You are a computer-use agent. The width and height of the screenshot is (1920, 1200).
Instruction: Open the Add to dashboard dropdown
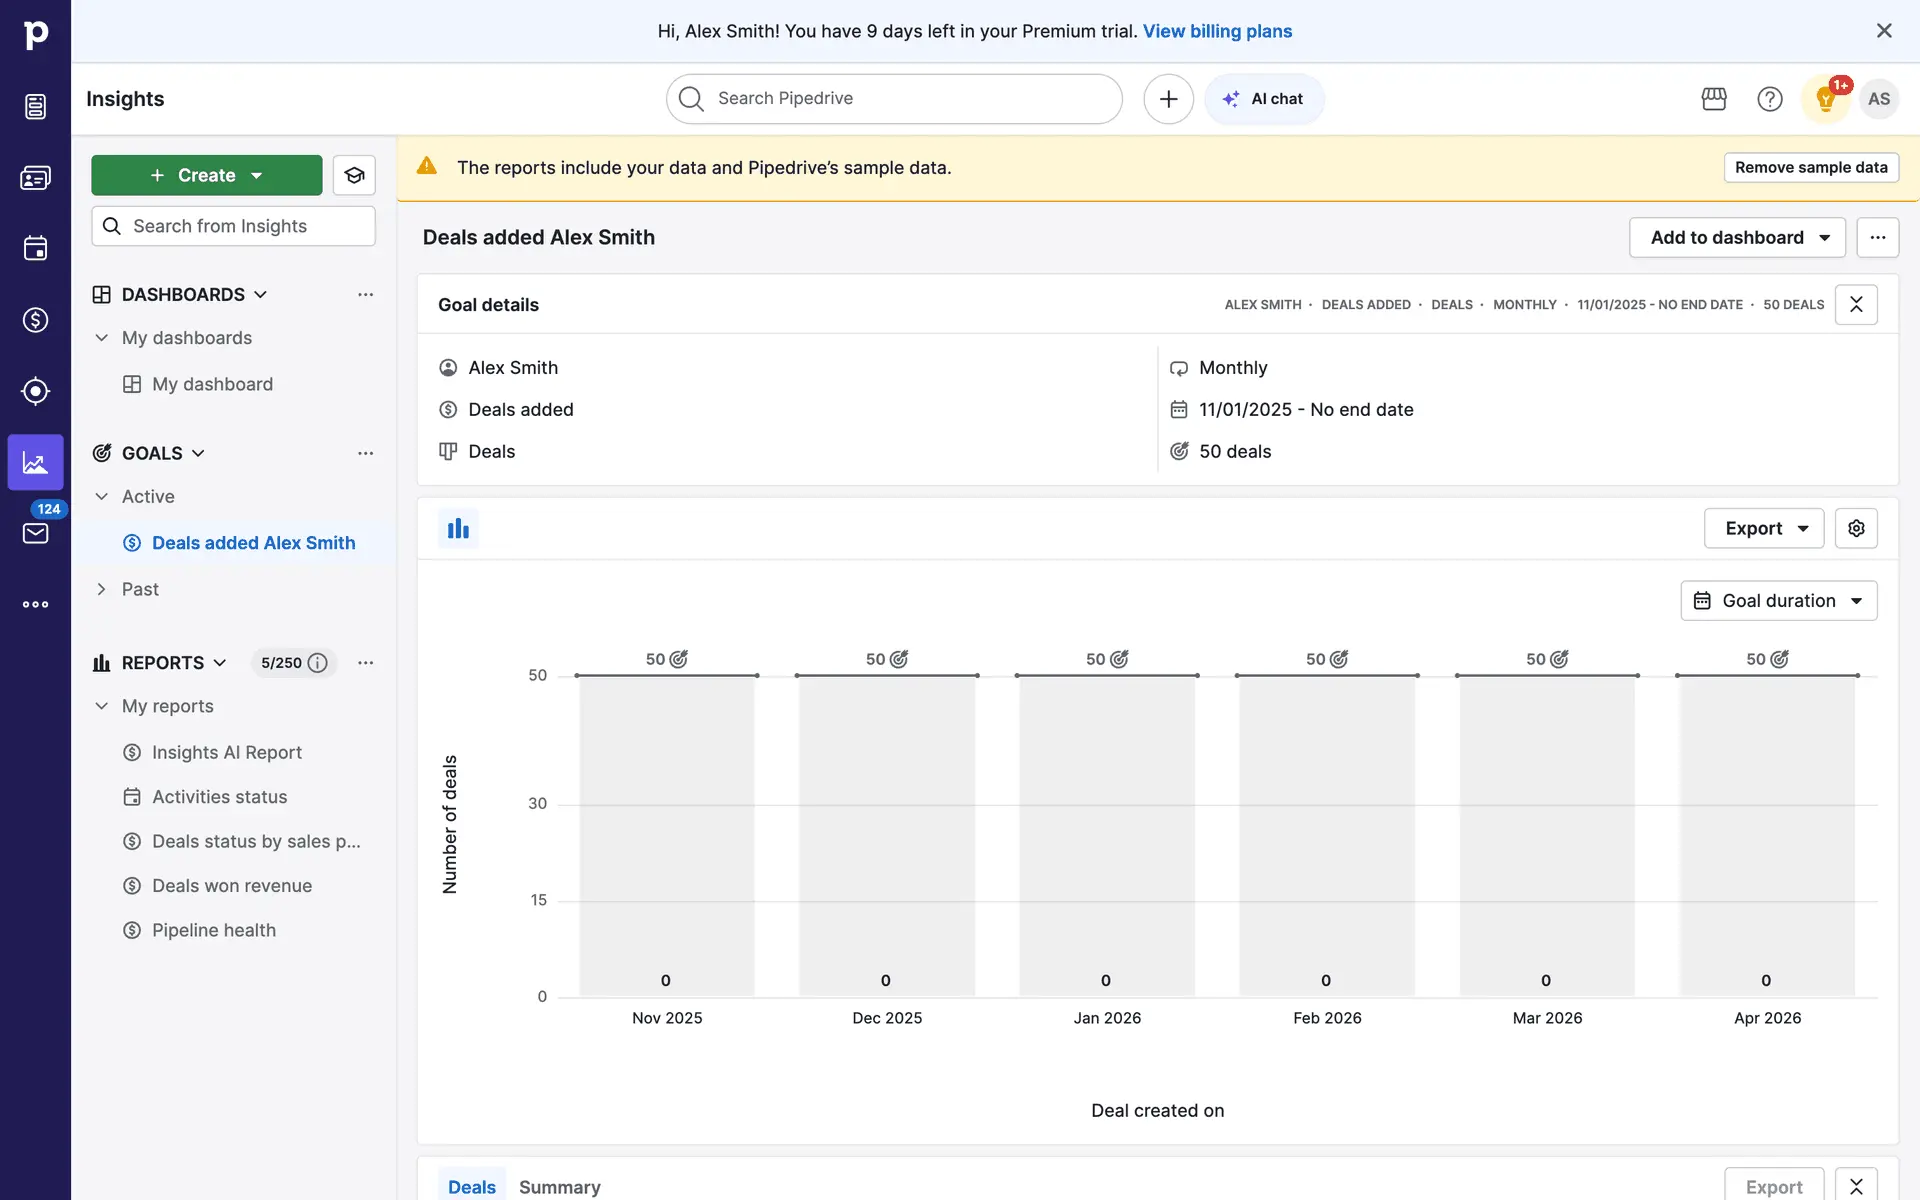(x=1737, y=237)
